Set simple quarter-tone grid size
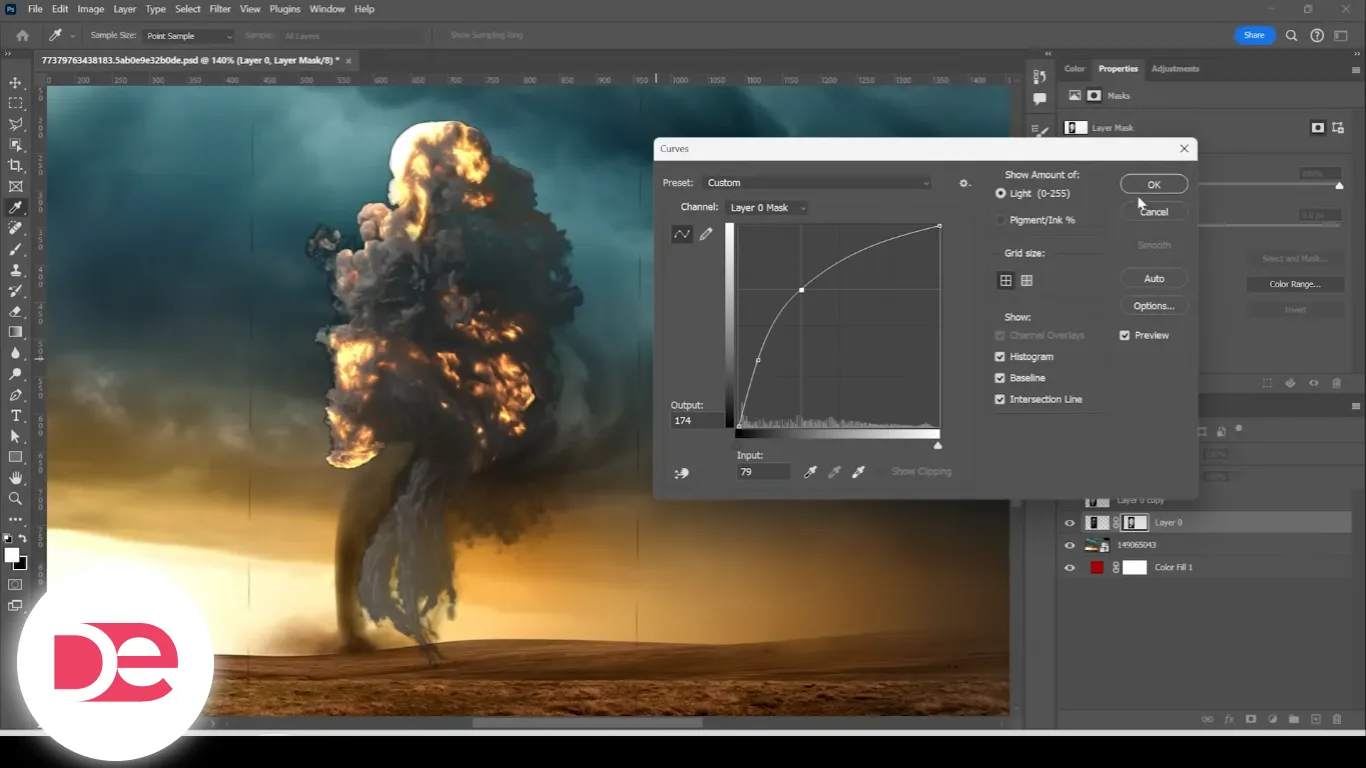This screenshot has height=768, width=1366. click(x=1006, y=281)
